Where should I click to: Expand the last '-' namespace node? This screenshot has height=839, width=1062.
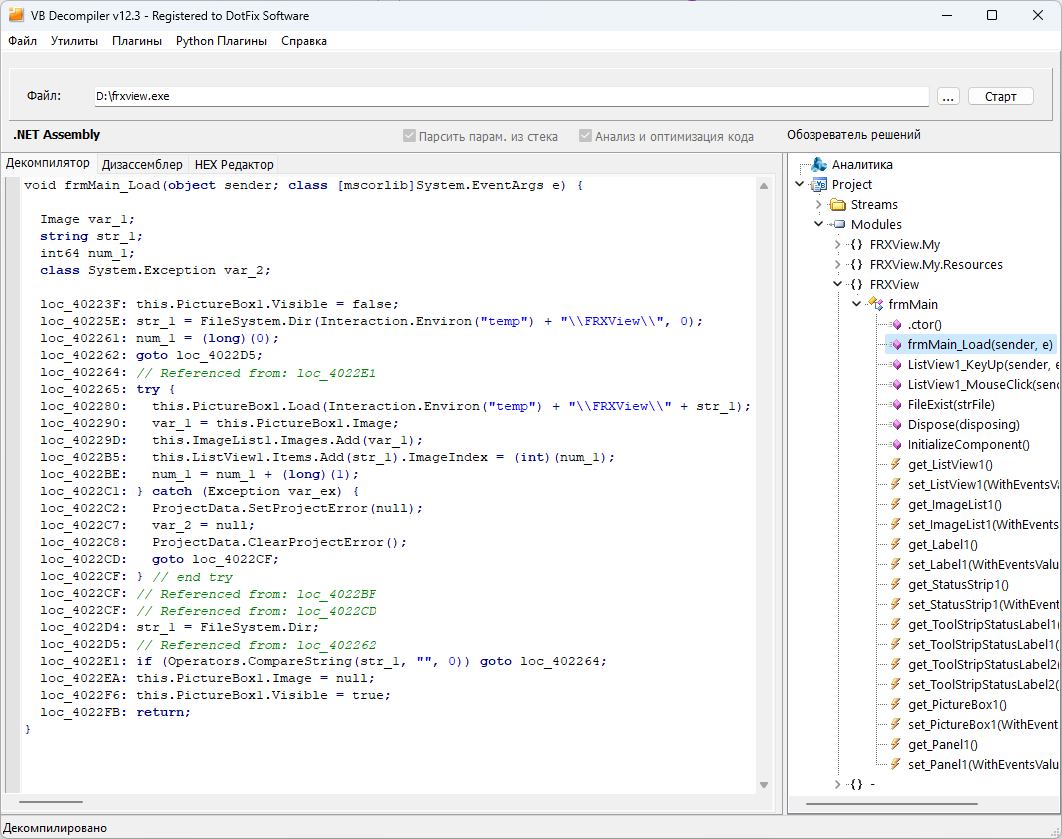(x=838, y=784)
